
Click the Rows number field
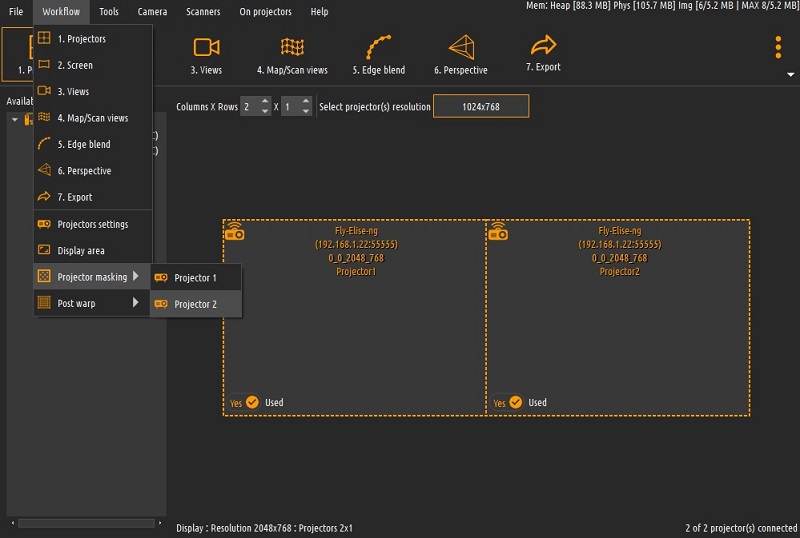(x=291, y=107)
